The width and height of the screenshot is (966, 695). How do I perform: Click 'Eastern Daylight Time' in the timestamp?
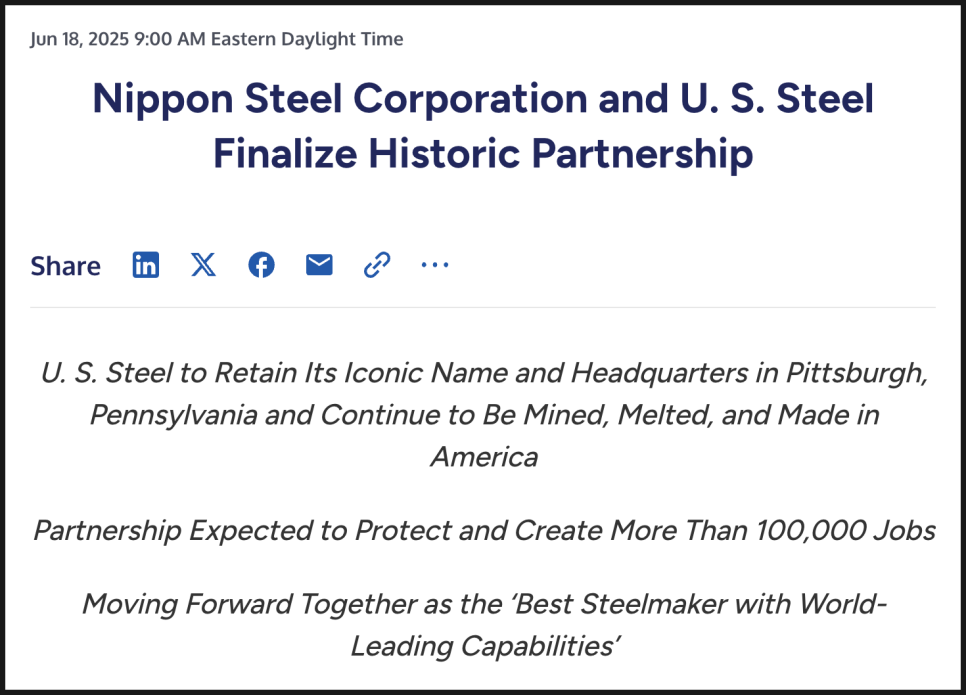pos(307,39)
